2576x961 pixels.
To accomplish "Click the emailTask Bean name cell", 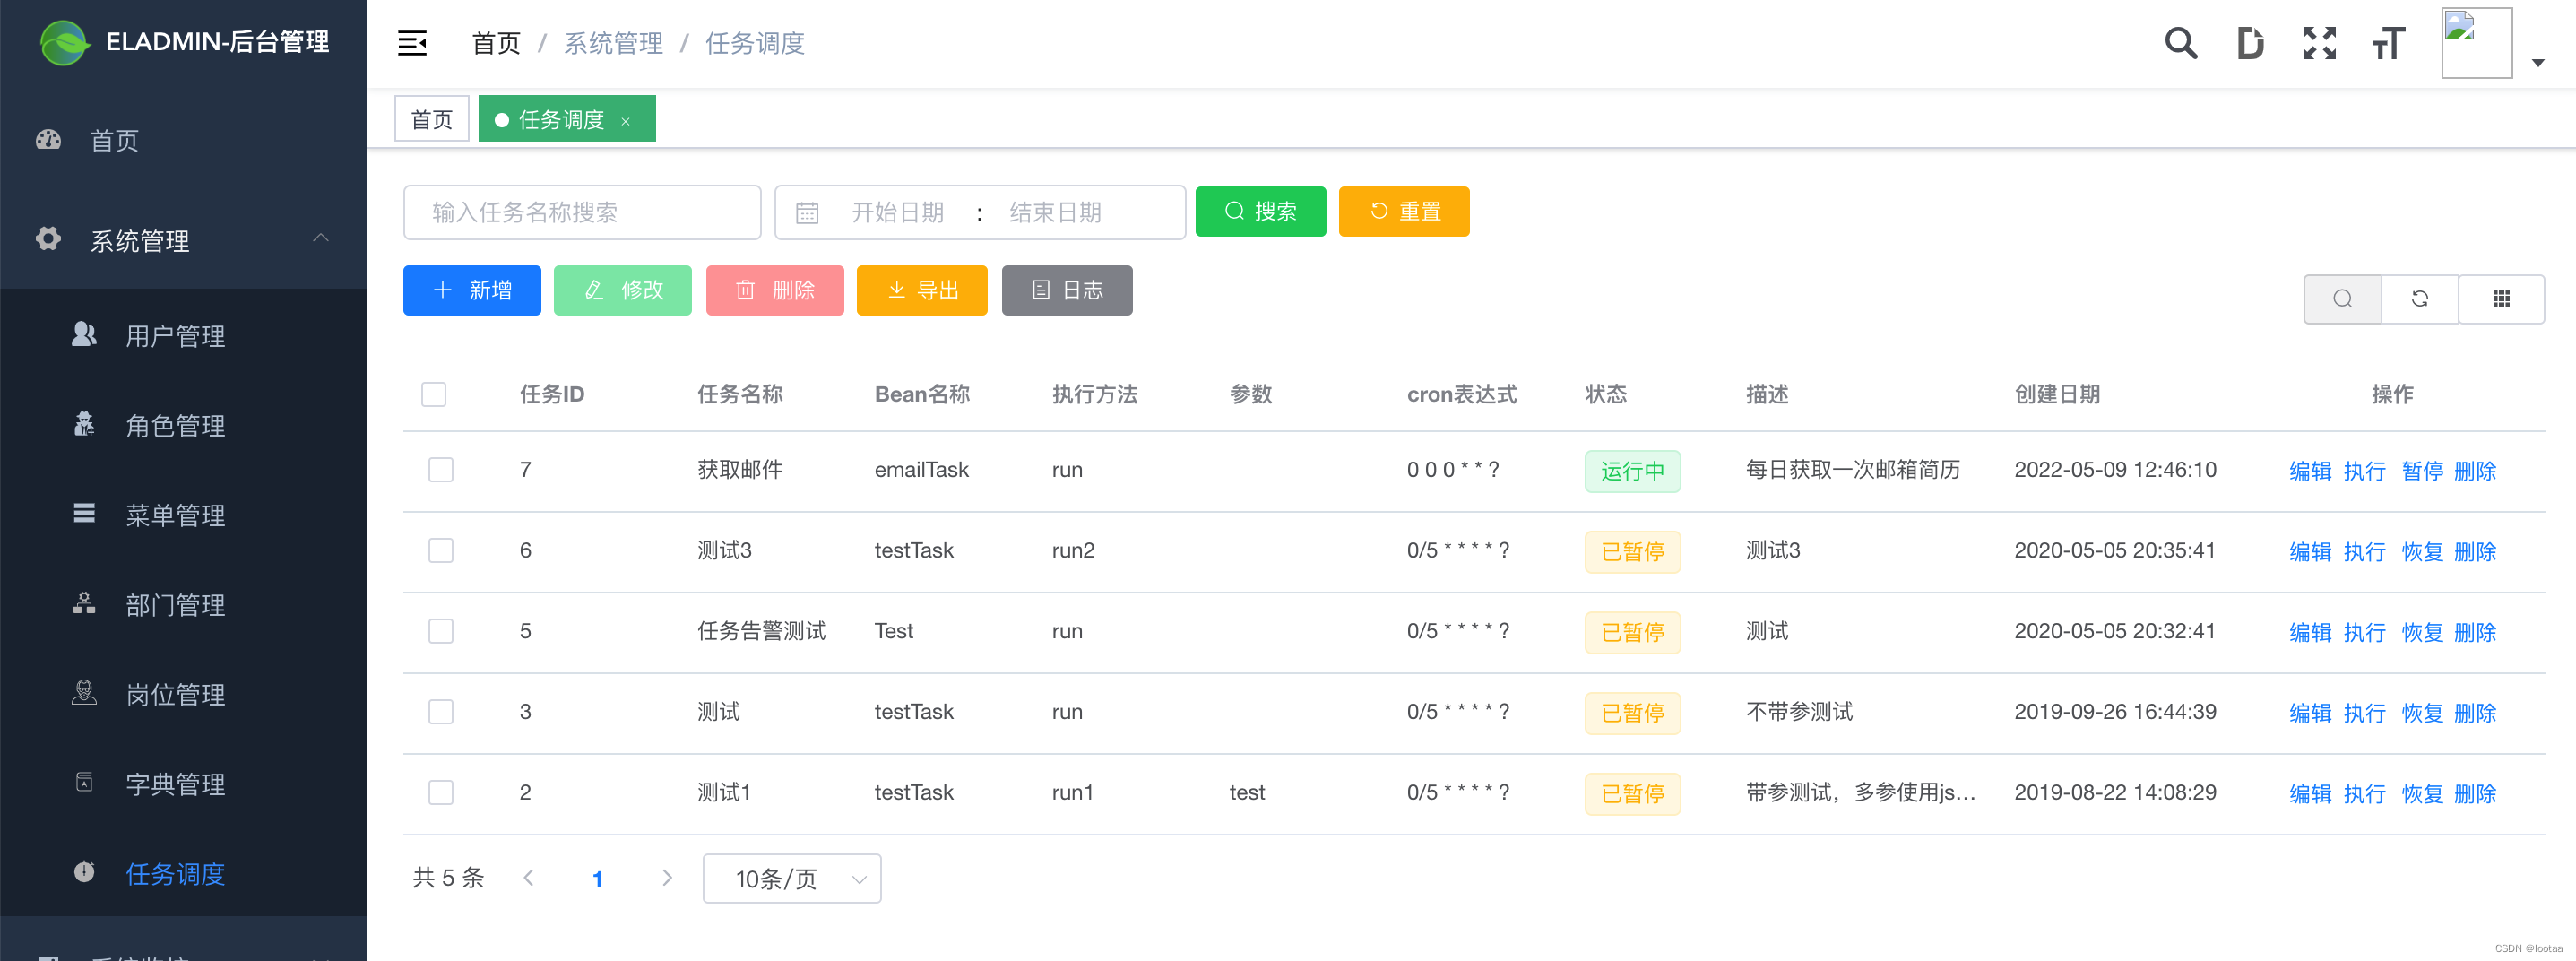I will 921,469.
